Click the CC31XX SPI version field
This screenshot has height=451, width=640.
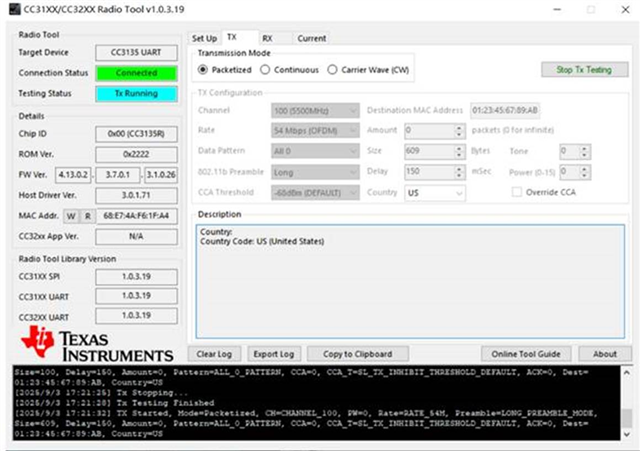click(x=136, y=276)
